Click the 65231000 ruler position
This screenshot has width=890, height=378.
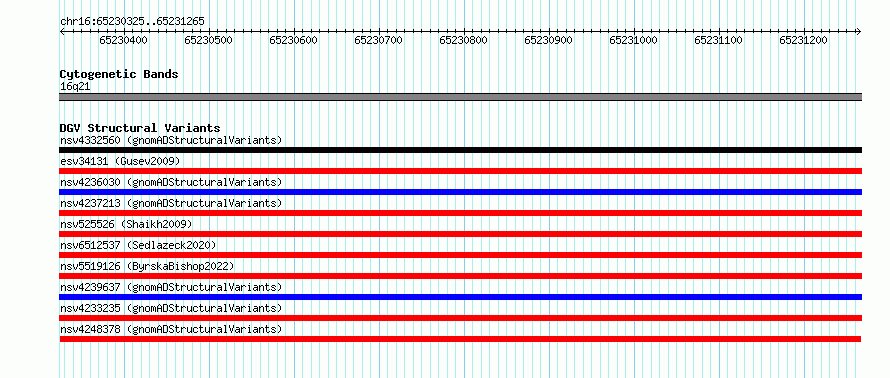(x=633, y=40)
